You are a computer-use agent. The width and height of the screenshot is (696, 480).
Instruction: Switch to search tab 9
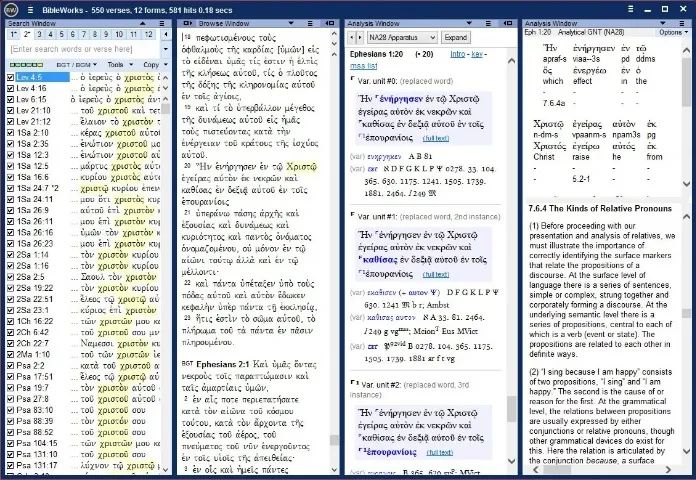106,34
